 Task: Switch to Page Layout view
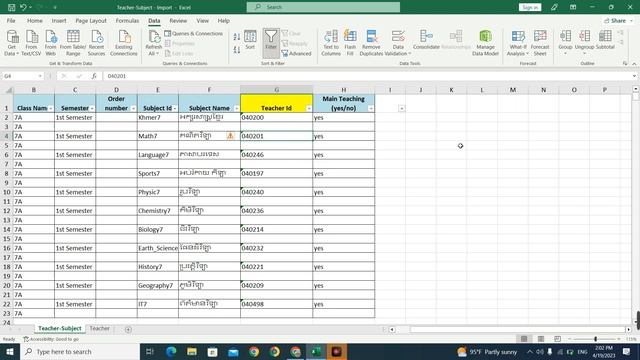point(541,339)
